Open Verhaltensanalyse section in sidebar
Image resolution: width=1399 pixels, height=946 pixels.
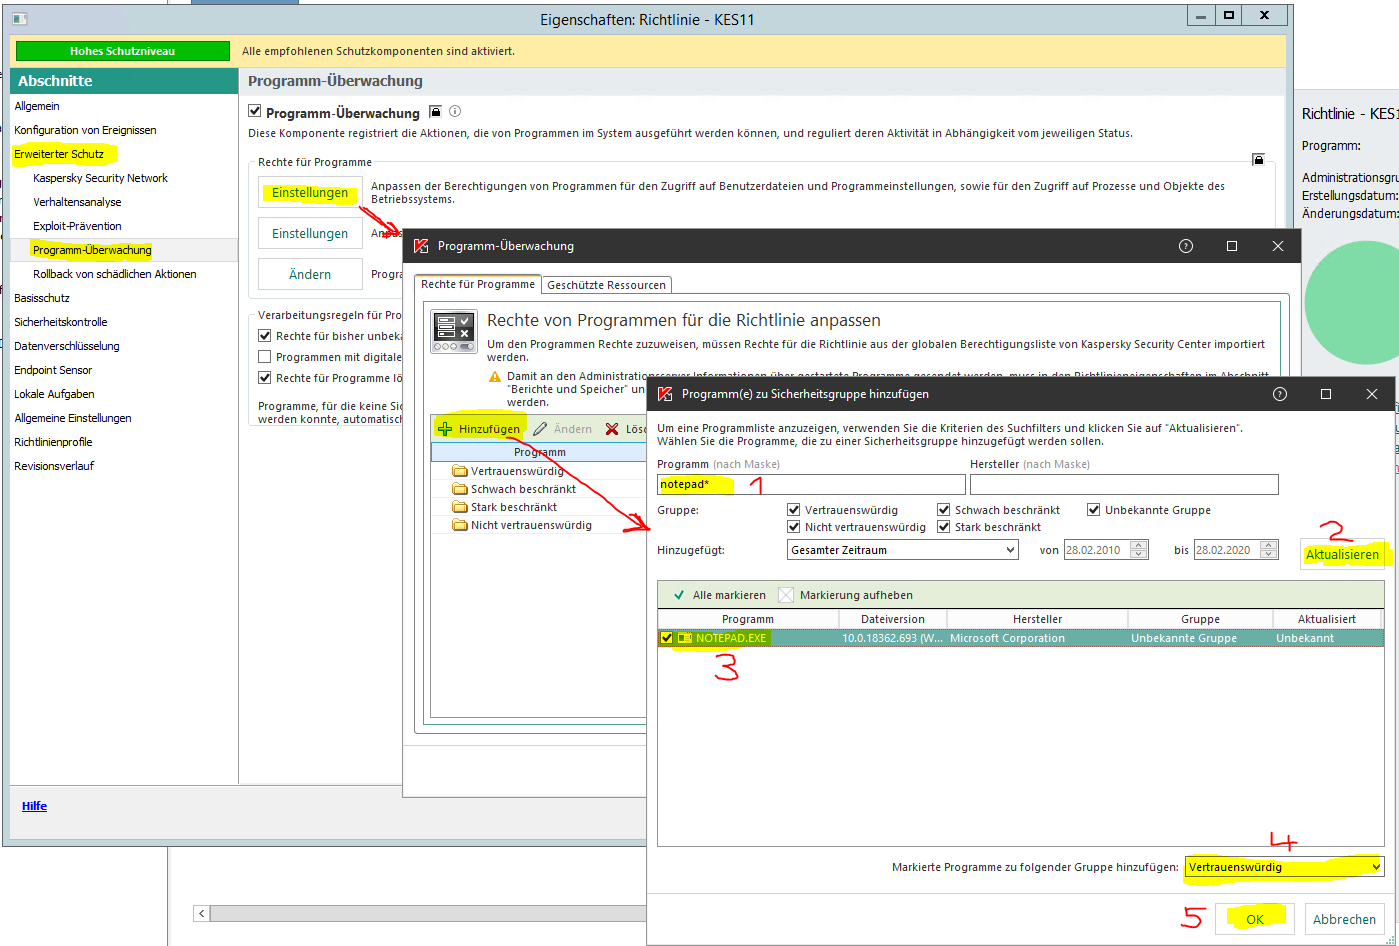[x=77, y=202]
